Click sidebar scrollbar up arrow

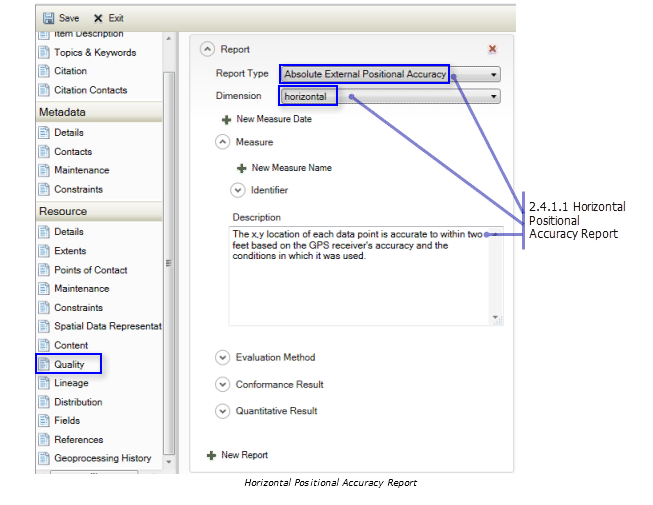[169, 38]
